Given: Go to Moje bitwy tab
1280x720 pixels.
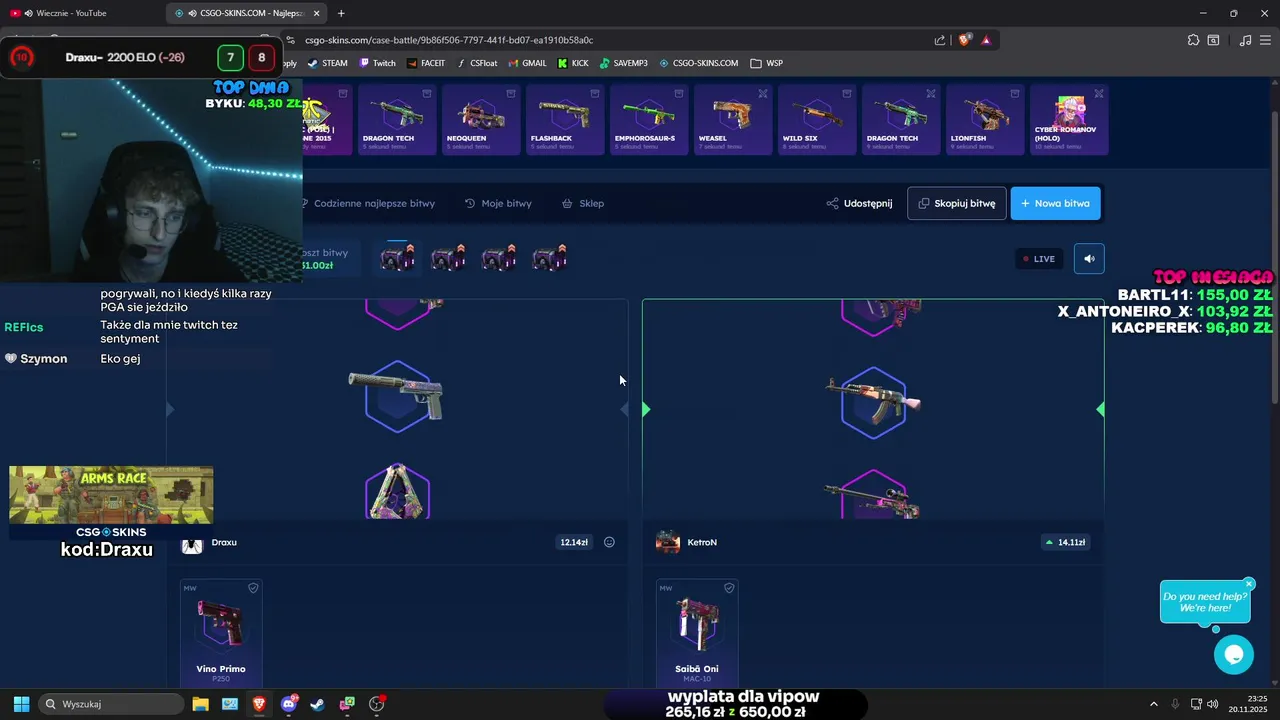Looking at the screenshot, I should (498, 203).
